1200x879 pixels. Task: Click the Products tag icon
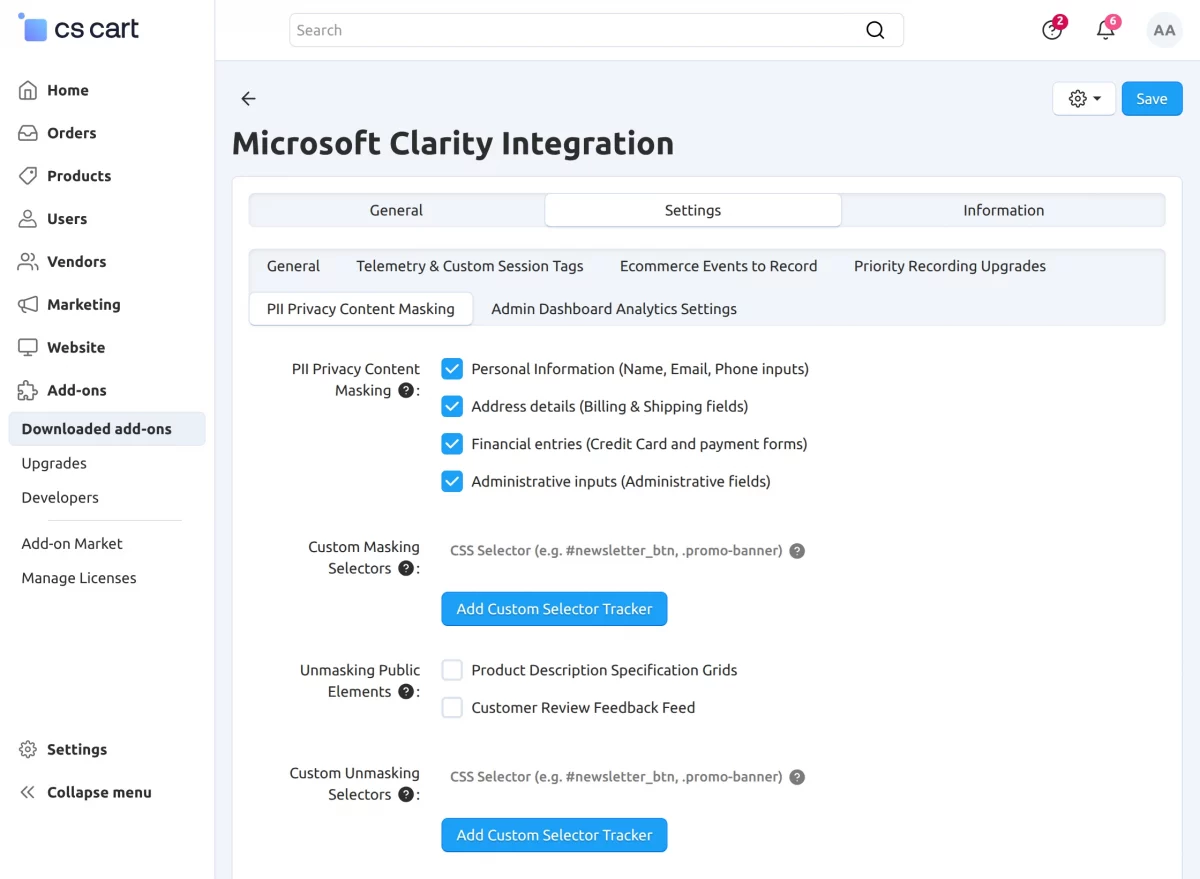28,176
